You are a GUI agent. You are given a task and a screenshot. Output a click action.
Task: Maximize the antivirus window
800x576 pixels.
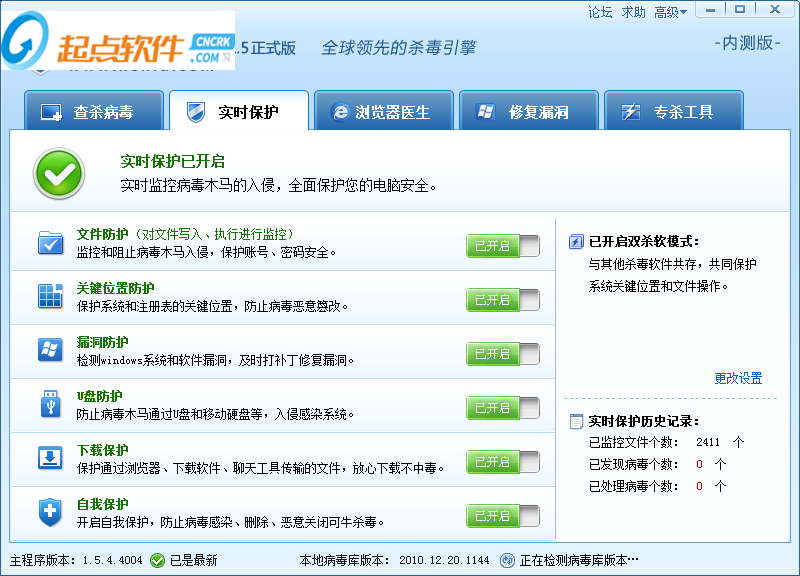pyautogui.click(x=740, y=9)
